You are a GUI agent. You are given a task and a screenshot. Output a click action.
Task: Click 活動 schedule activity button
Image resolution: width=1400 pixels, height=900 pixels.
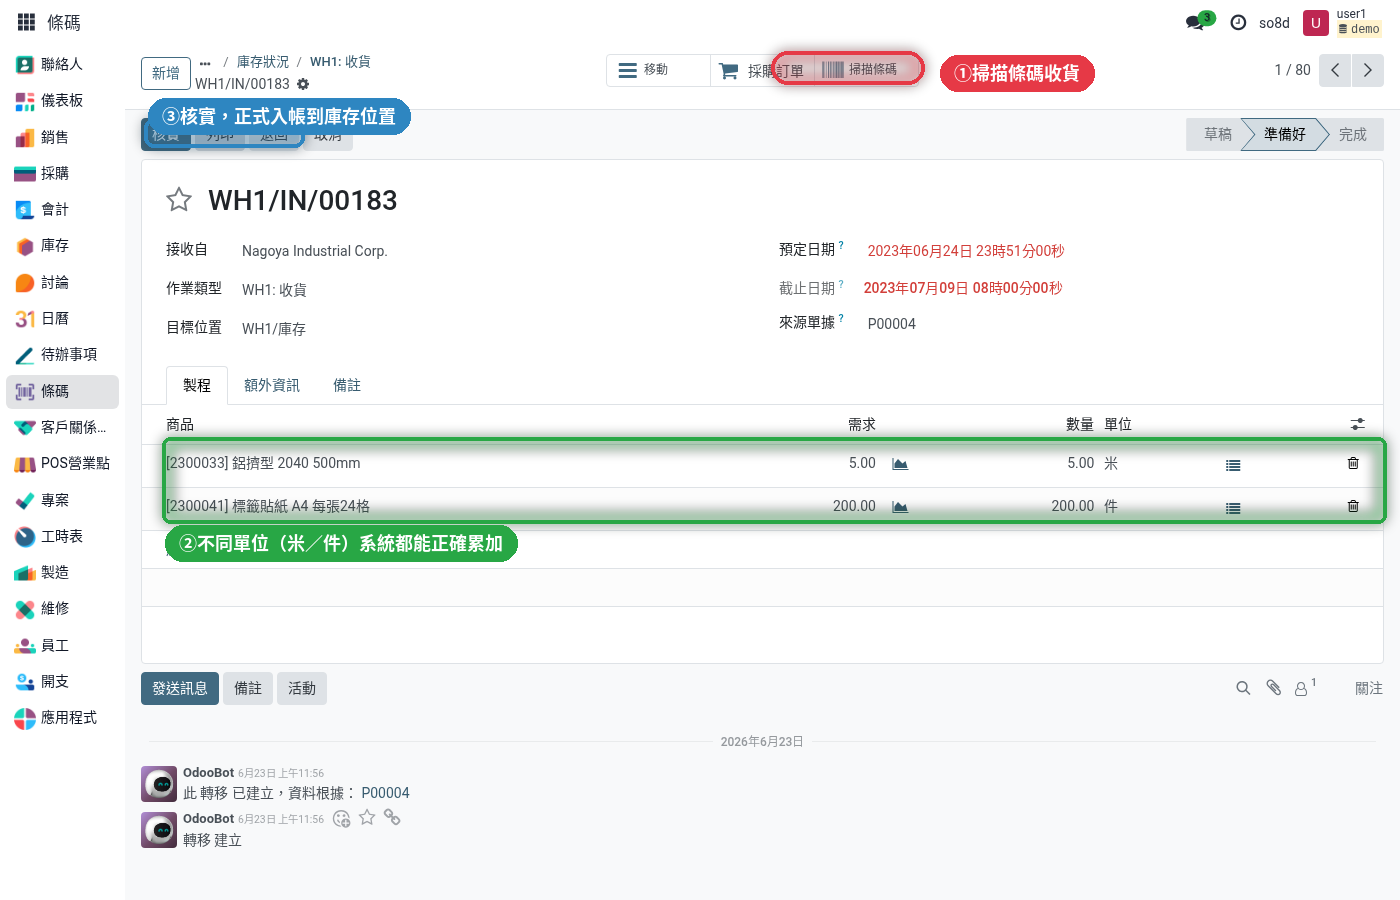click(x=302, y=688)
